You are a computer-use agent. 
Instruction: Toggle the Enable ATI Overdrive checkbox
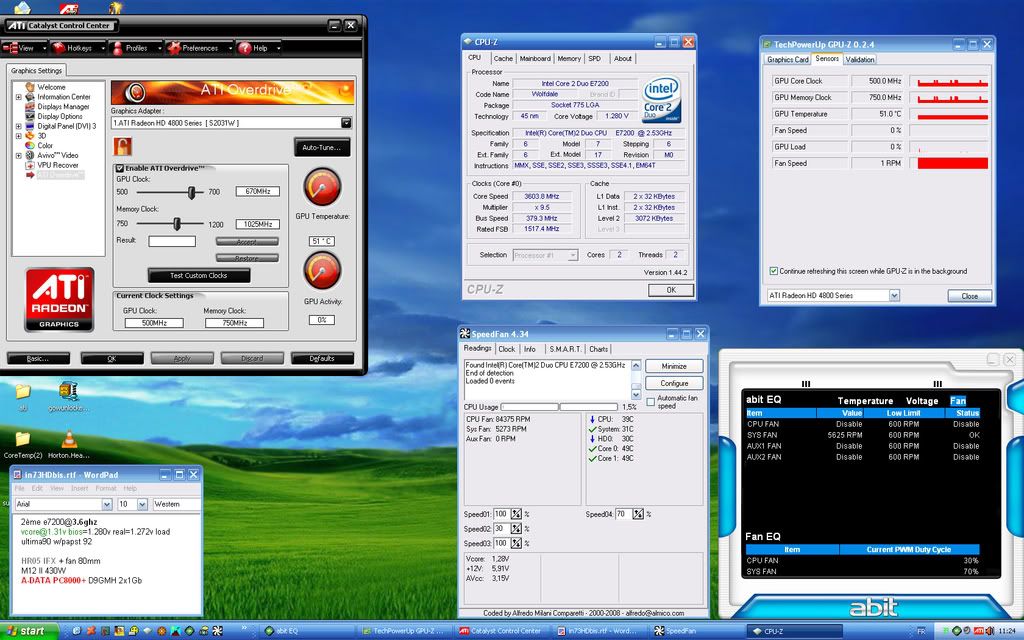click(121, 168)
